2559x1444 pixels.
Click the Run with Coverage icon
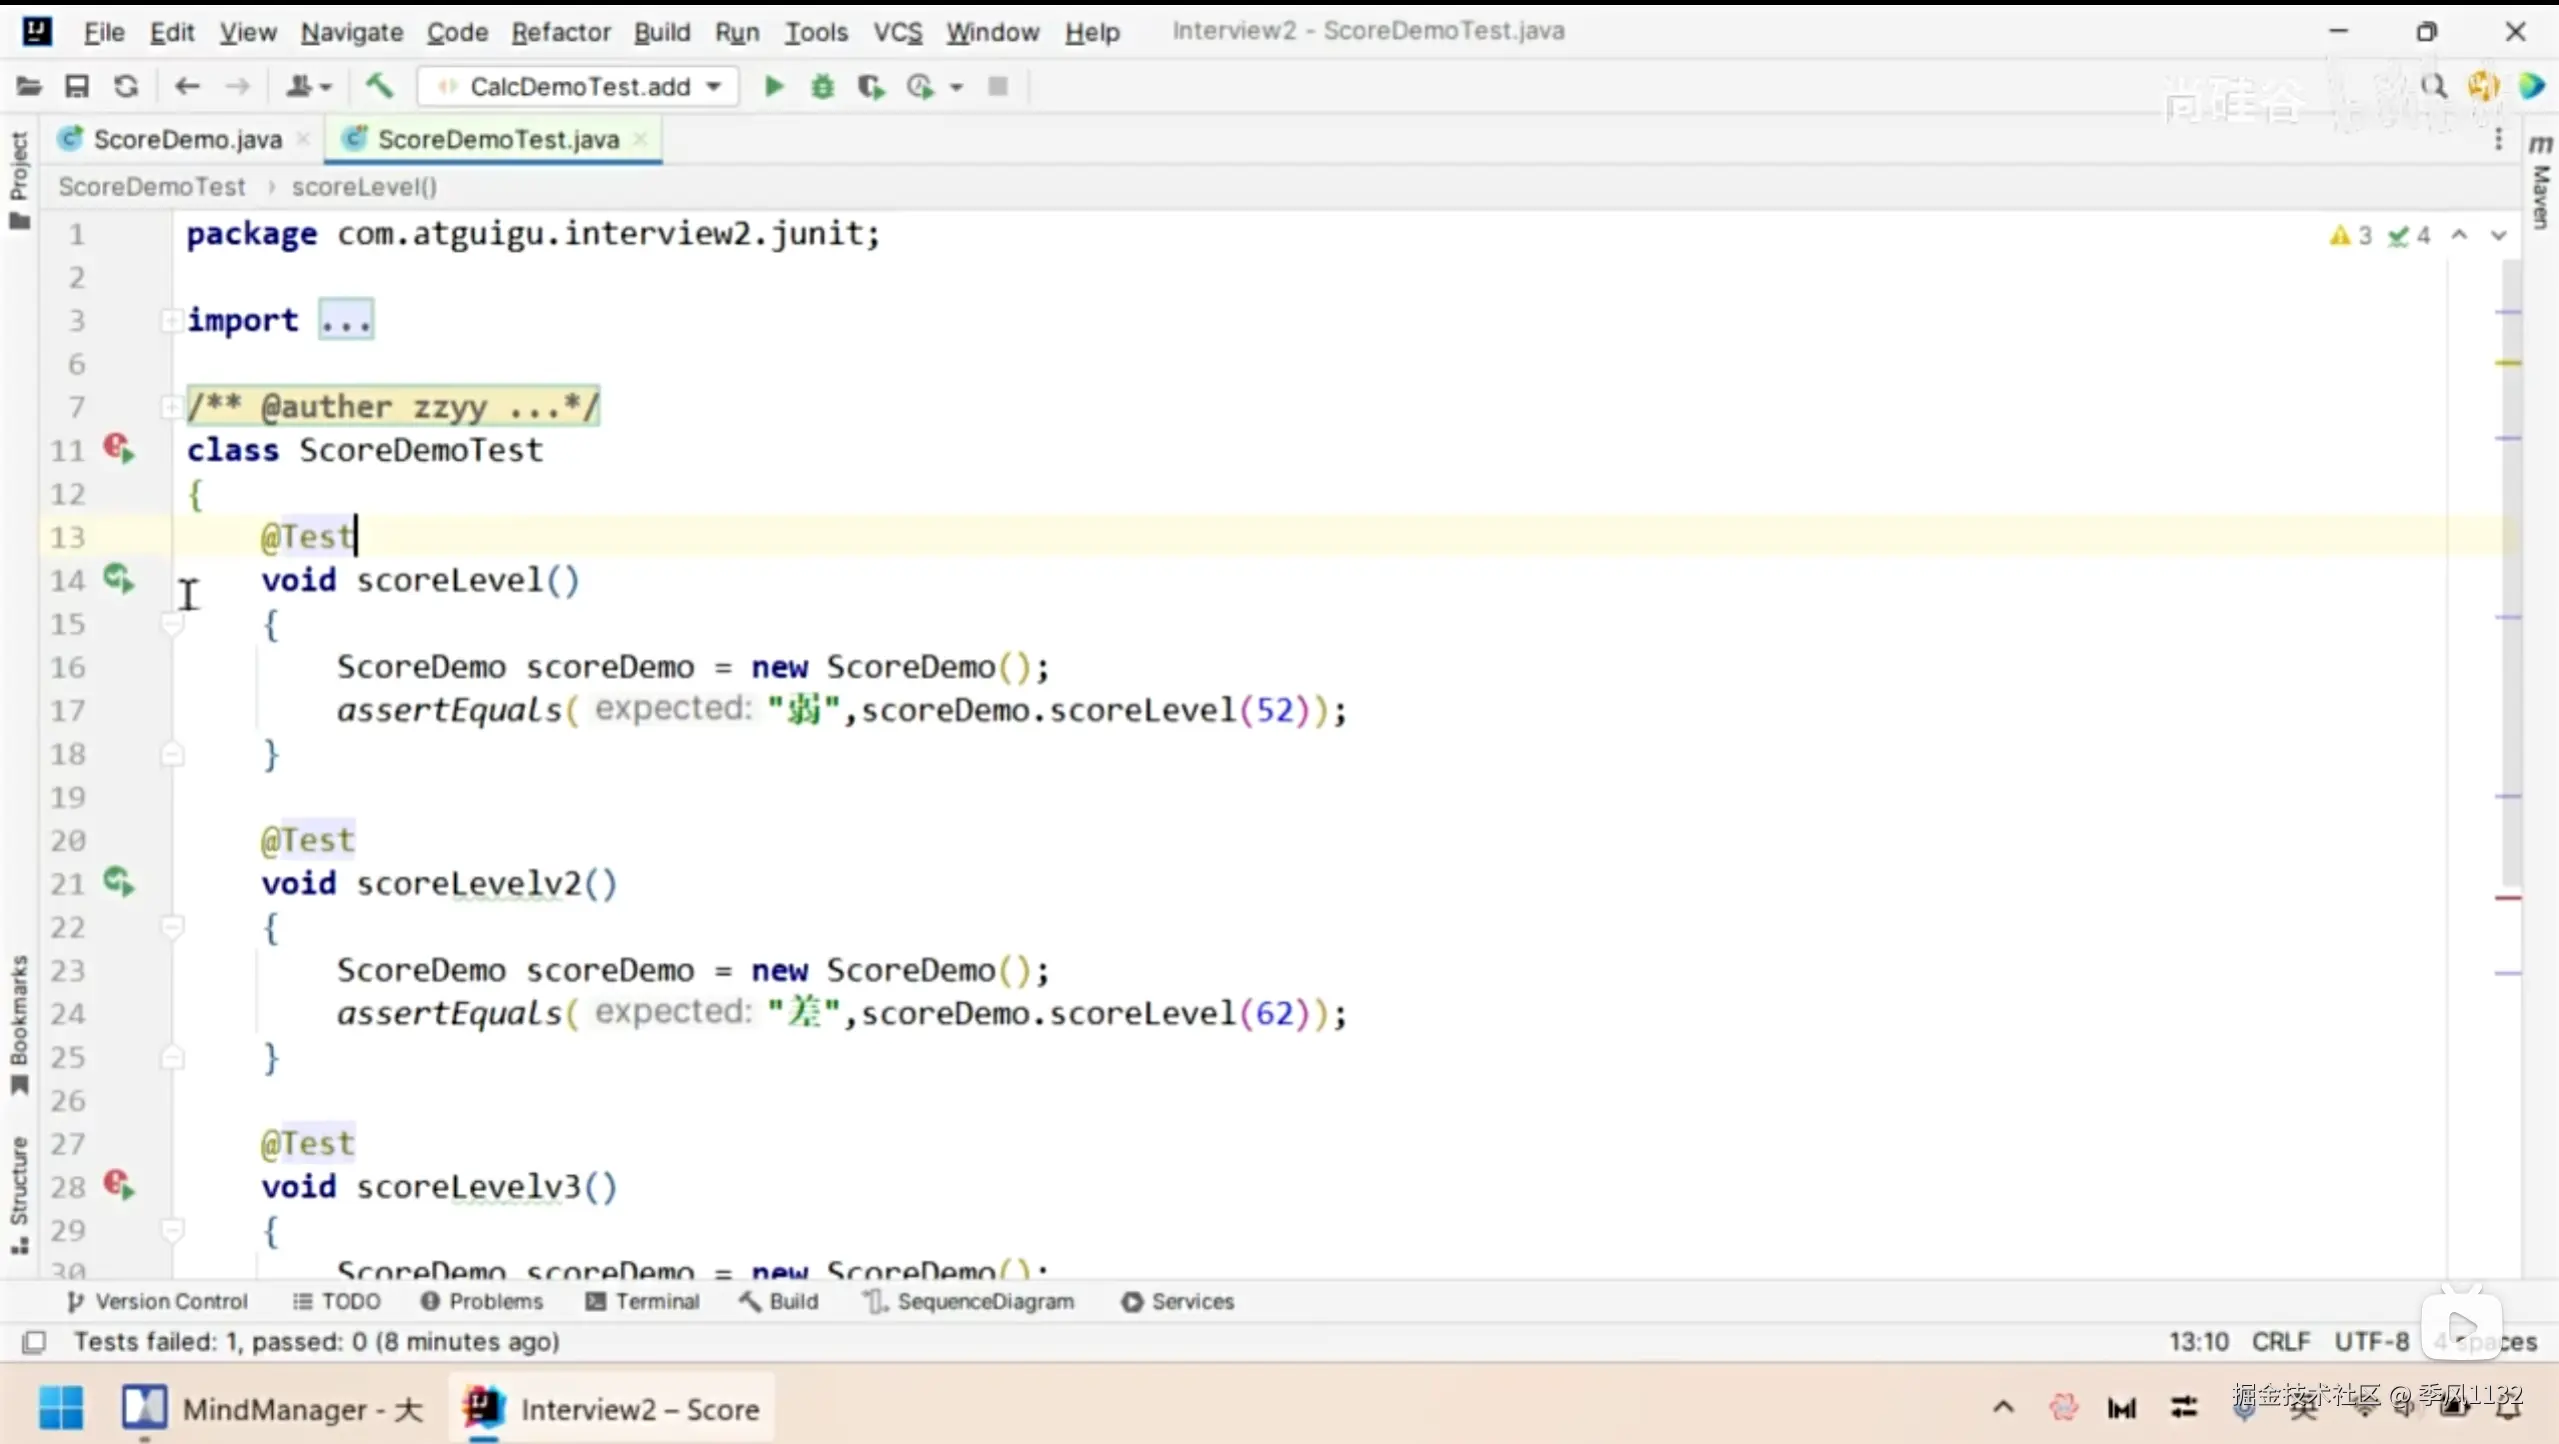click(871, 87)
